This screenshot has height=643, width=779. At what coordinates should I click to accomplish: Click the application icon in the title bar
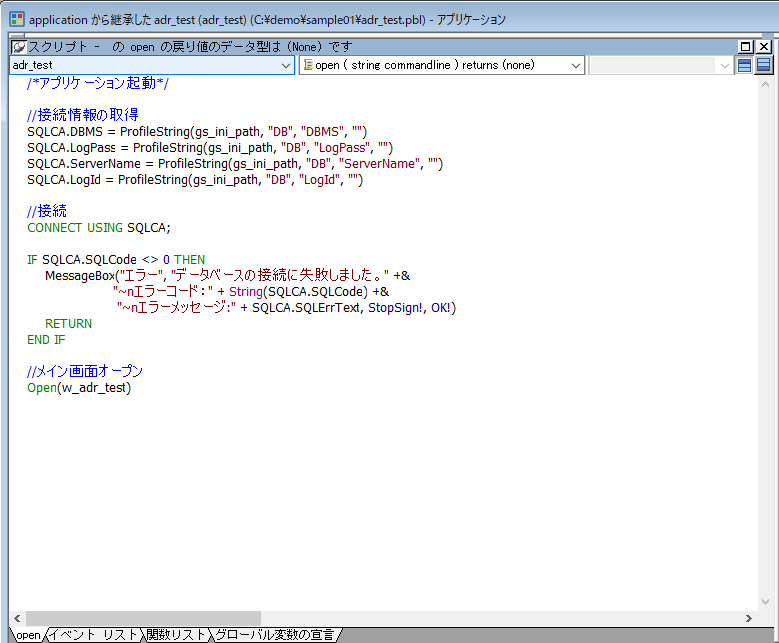pos(16,19)
